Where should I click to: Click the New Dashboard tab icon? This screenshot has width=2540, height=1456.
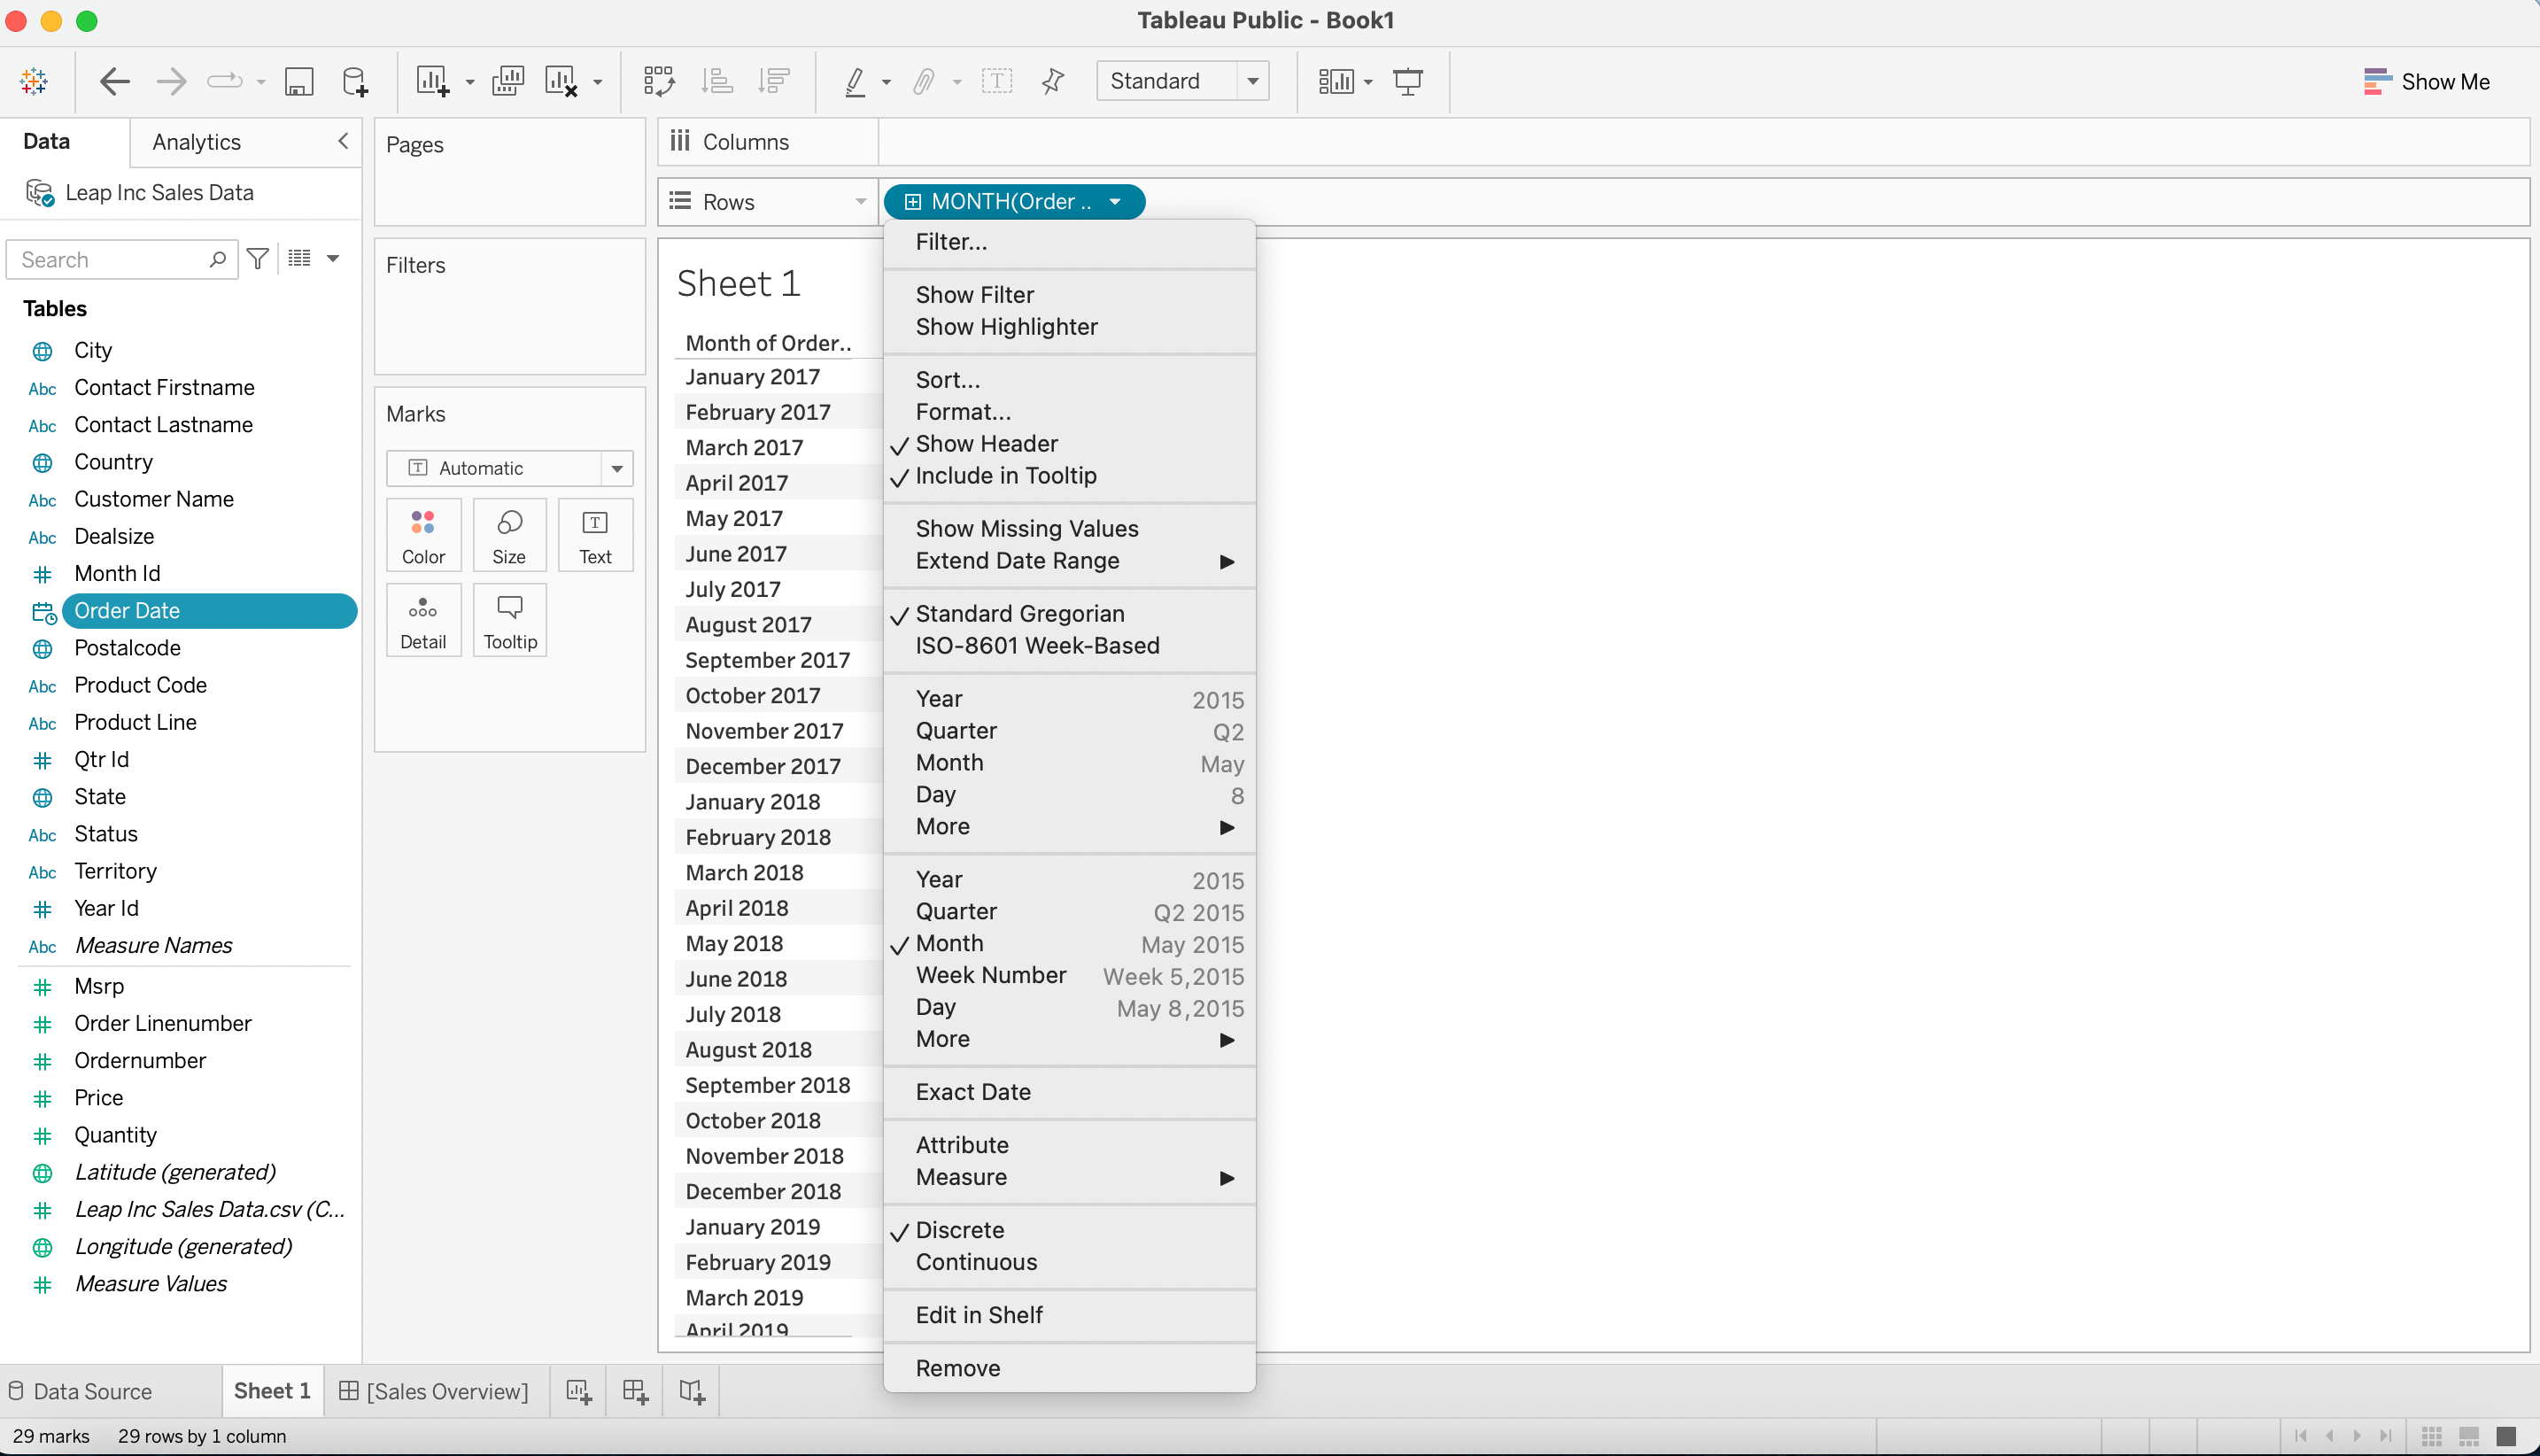(635, 1391)
